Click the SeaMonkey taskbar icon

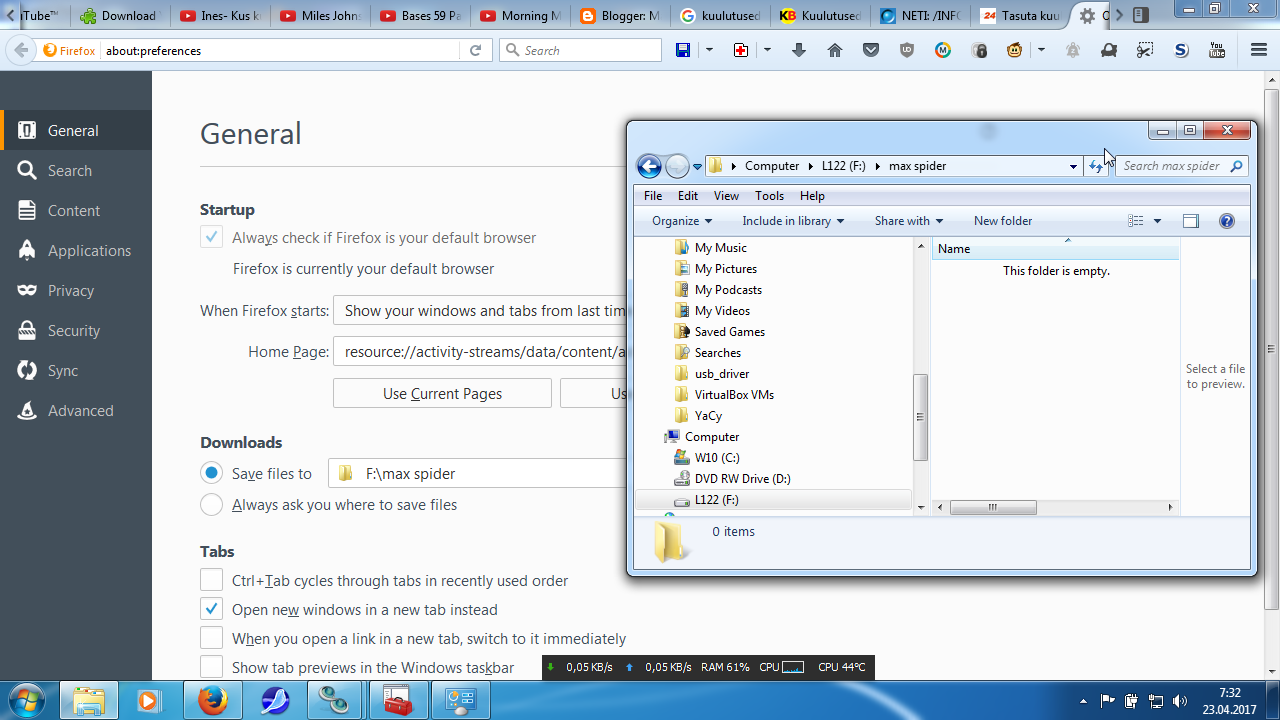[x=275, y=700]
